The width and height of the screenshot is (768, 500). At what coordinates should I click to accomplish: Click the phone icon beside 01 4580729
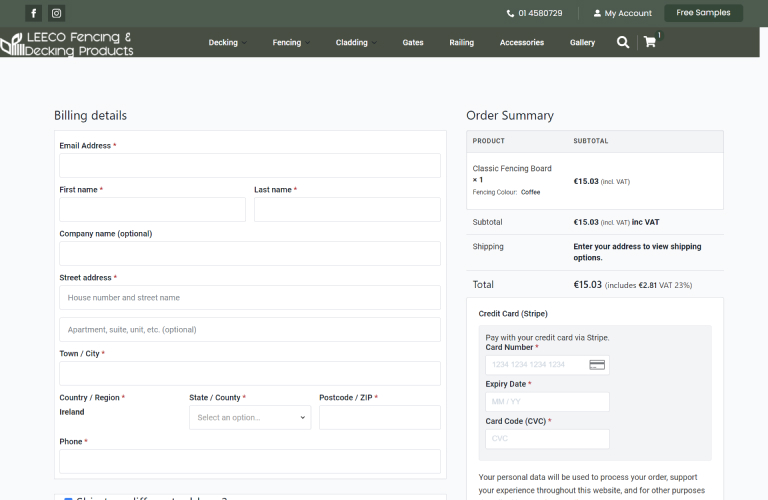click(510, 13)
